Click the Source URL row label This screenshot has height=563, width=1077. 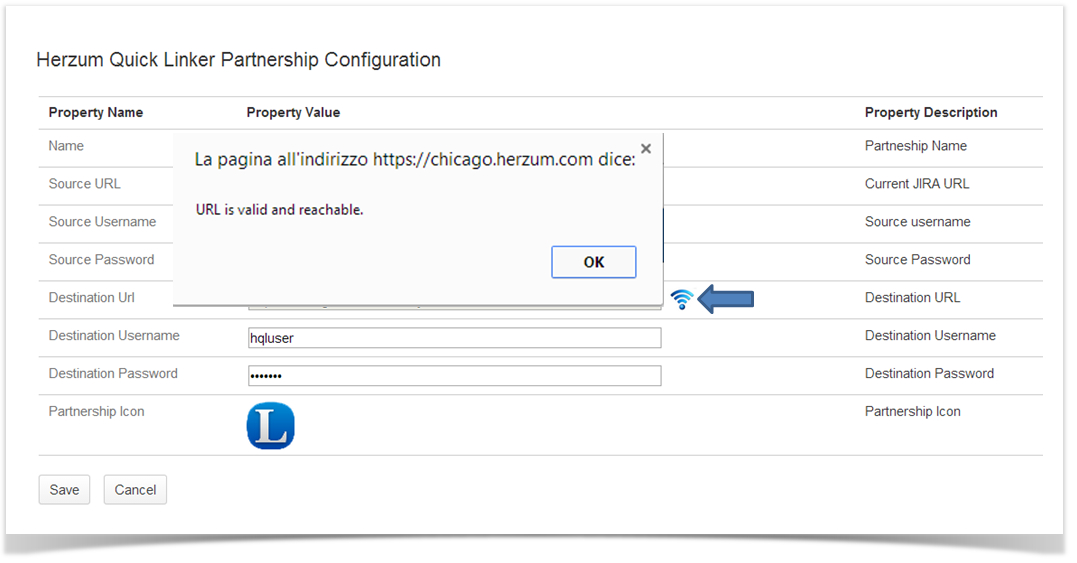(85, 184)
